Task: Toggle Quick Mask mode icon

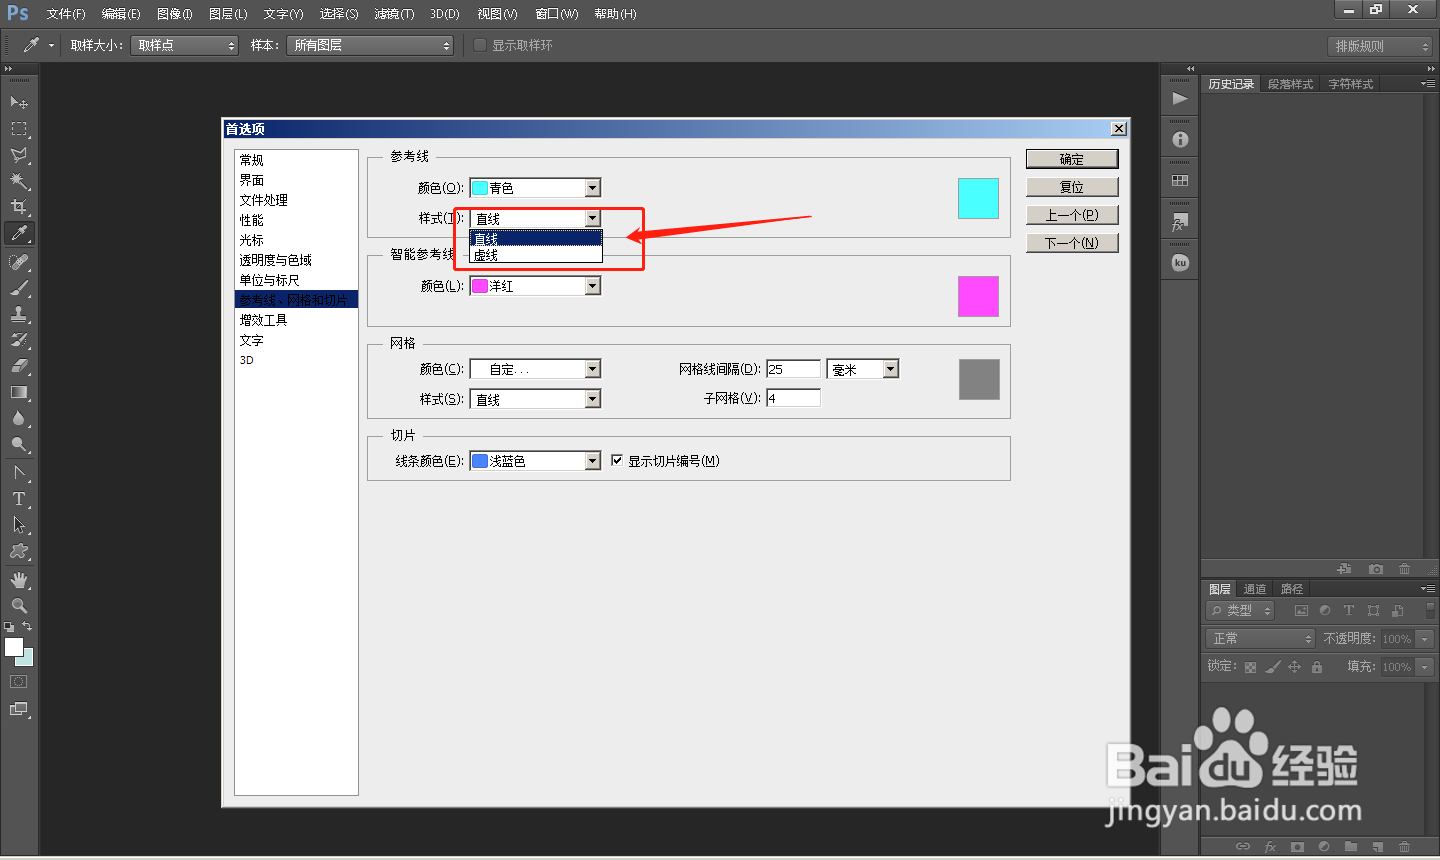Action: (19, 681)
